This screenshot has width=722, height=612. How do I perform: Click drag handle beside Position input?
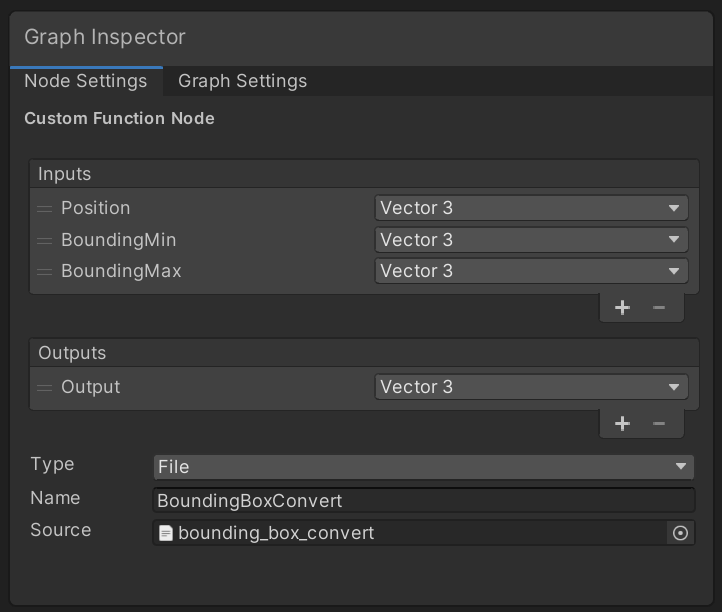point(44,209)
